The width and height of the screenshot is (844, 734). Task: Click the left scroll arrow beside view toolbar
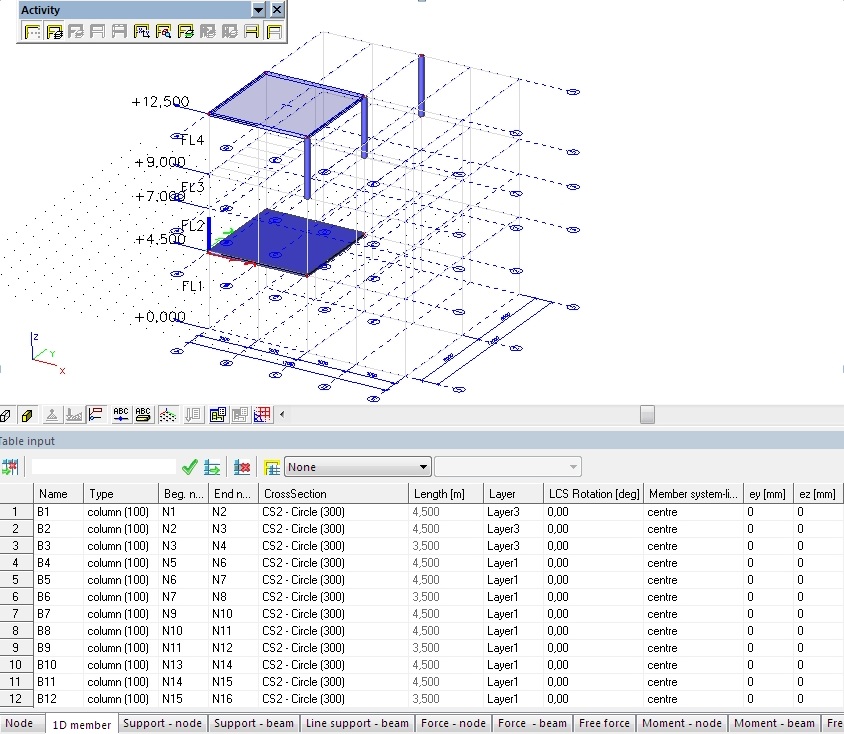click(x=282, y=414)
